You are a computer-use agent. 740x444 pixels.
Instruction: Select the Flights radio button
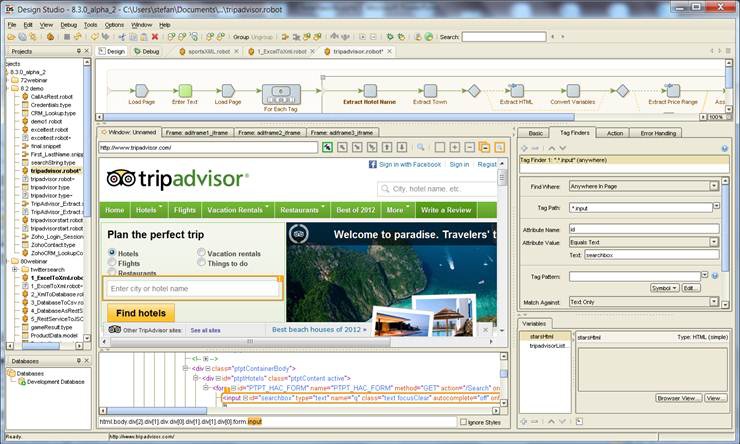pos(112,262)
